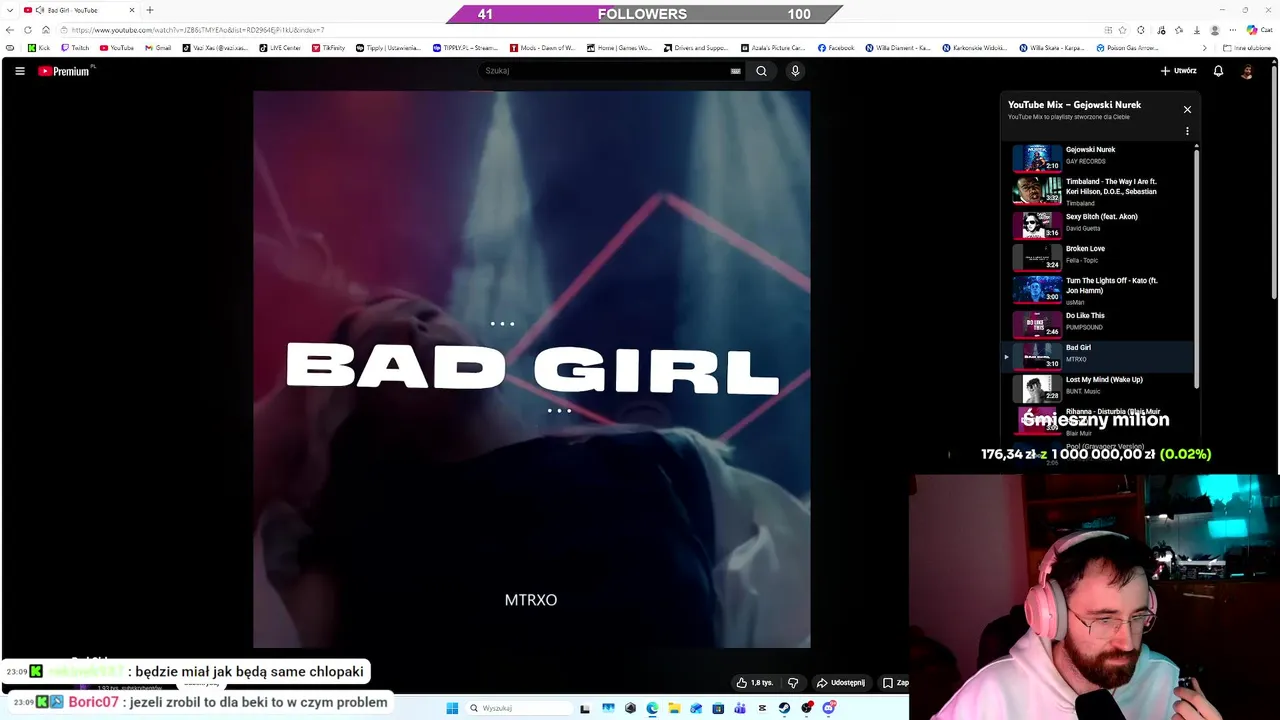Open the Facebook bookmark
Screen dimensions: 1280x720
click(836, 48)
